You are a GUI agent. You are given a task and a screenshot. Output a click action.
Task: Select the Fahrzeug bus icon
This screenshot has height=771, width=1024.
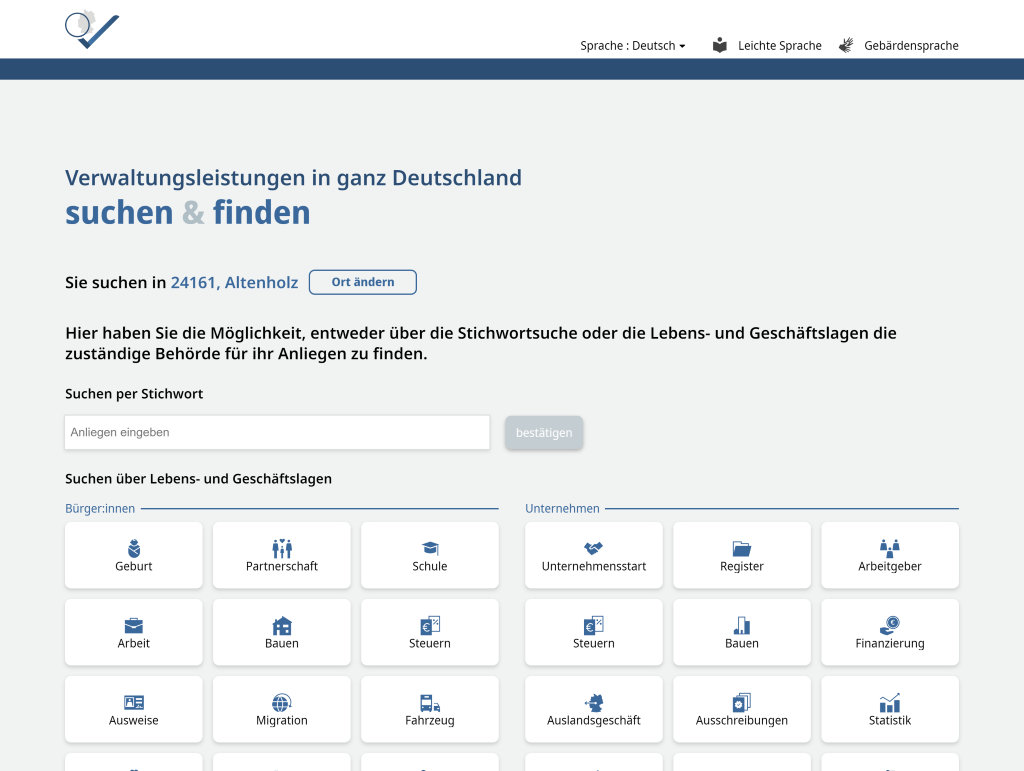(x=430, y=702)
